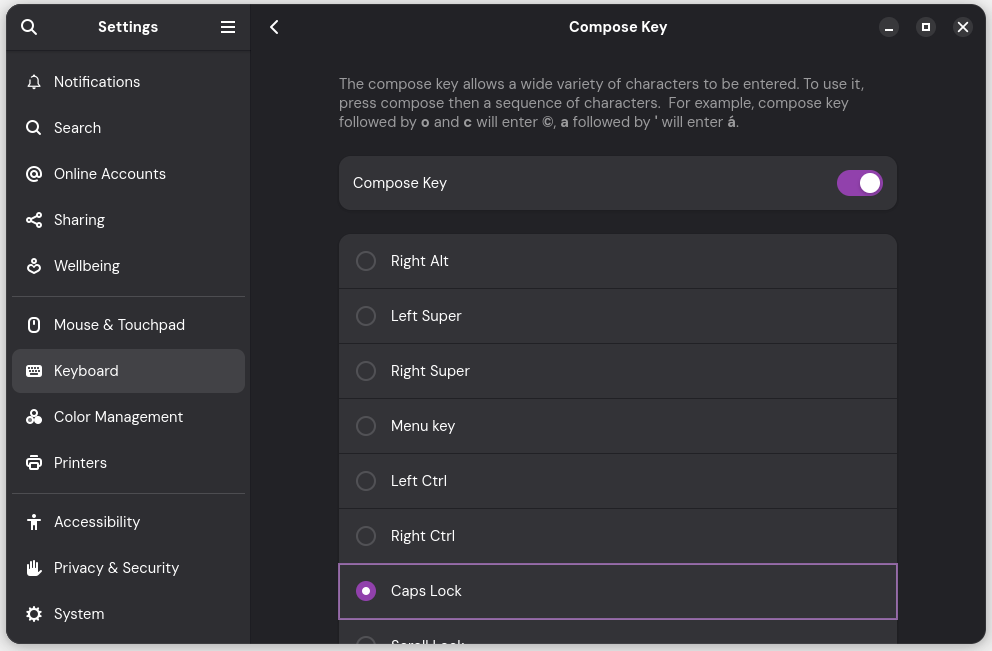Click the Wellbeing icon in sidebar

[34, 266]
